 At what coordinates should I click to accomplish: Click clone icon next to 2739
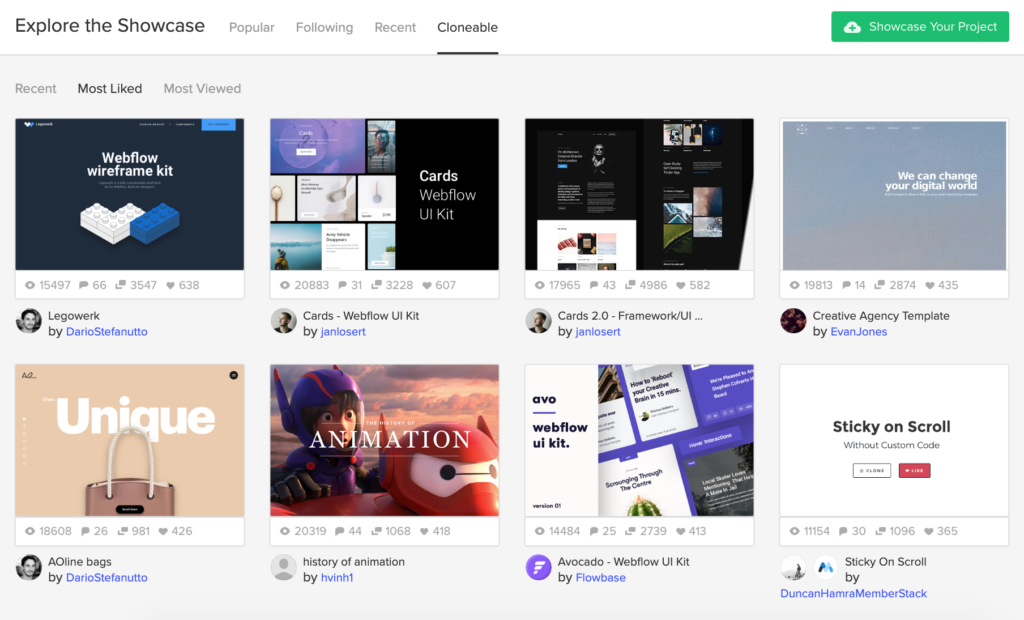point(630,531)
